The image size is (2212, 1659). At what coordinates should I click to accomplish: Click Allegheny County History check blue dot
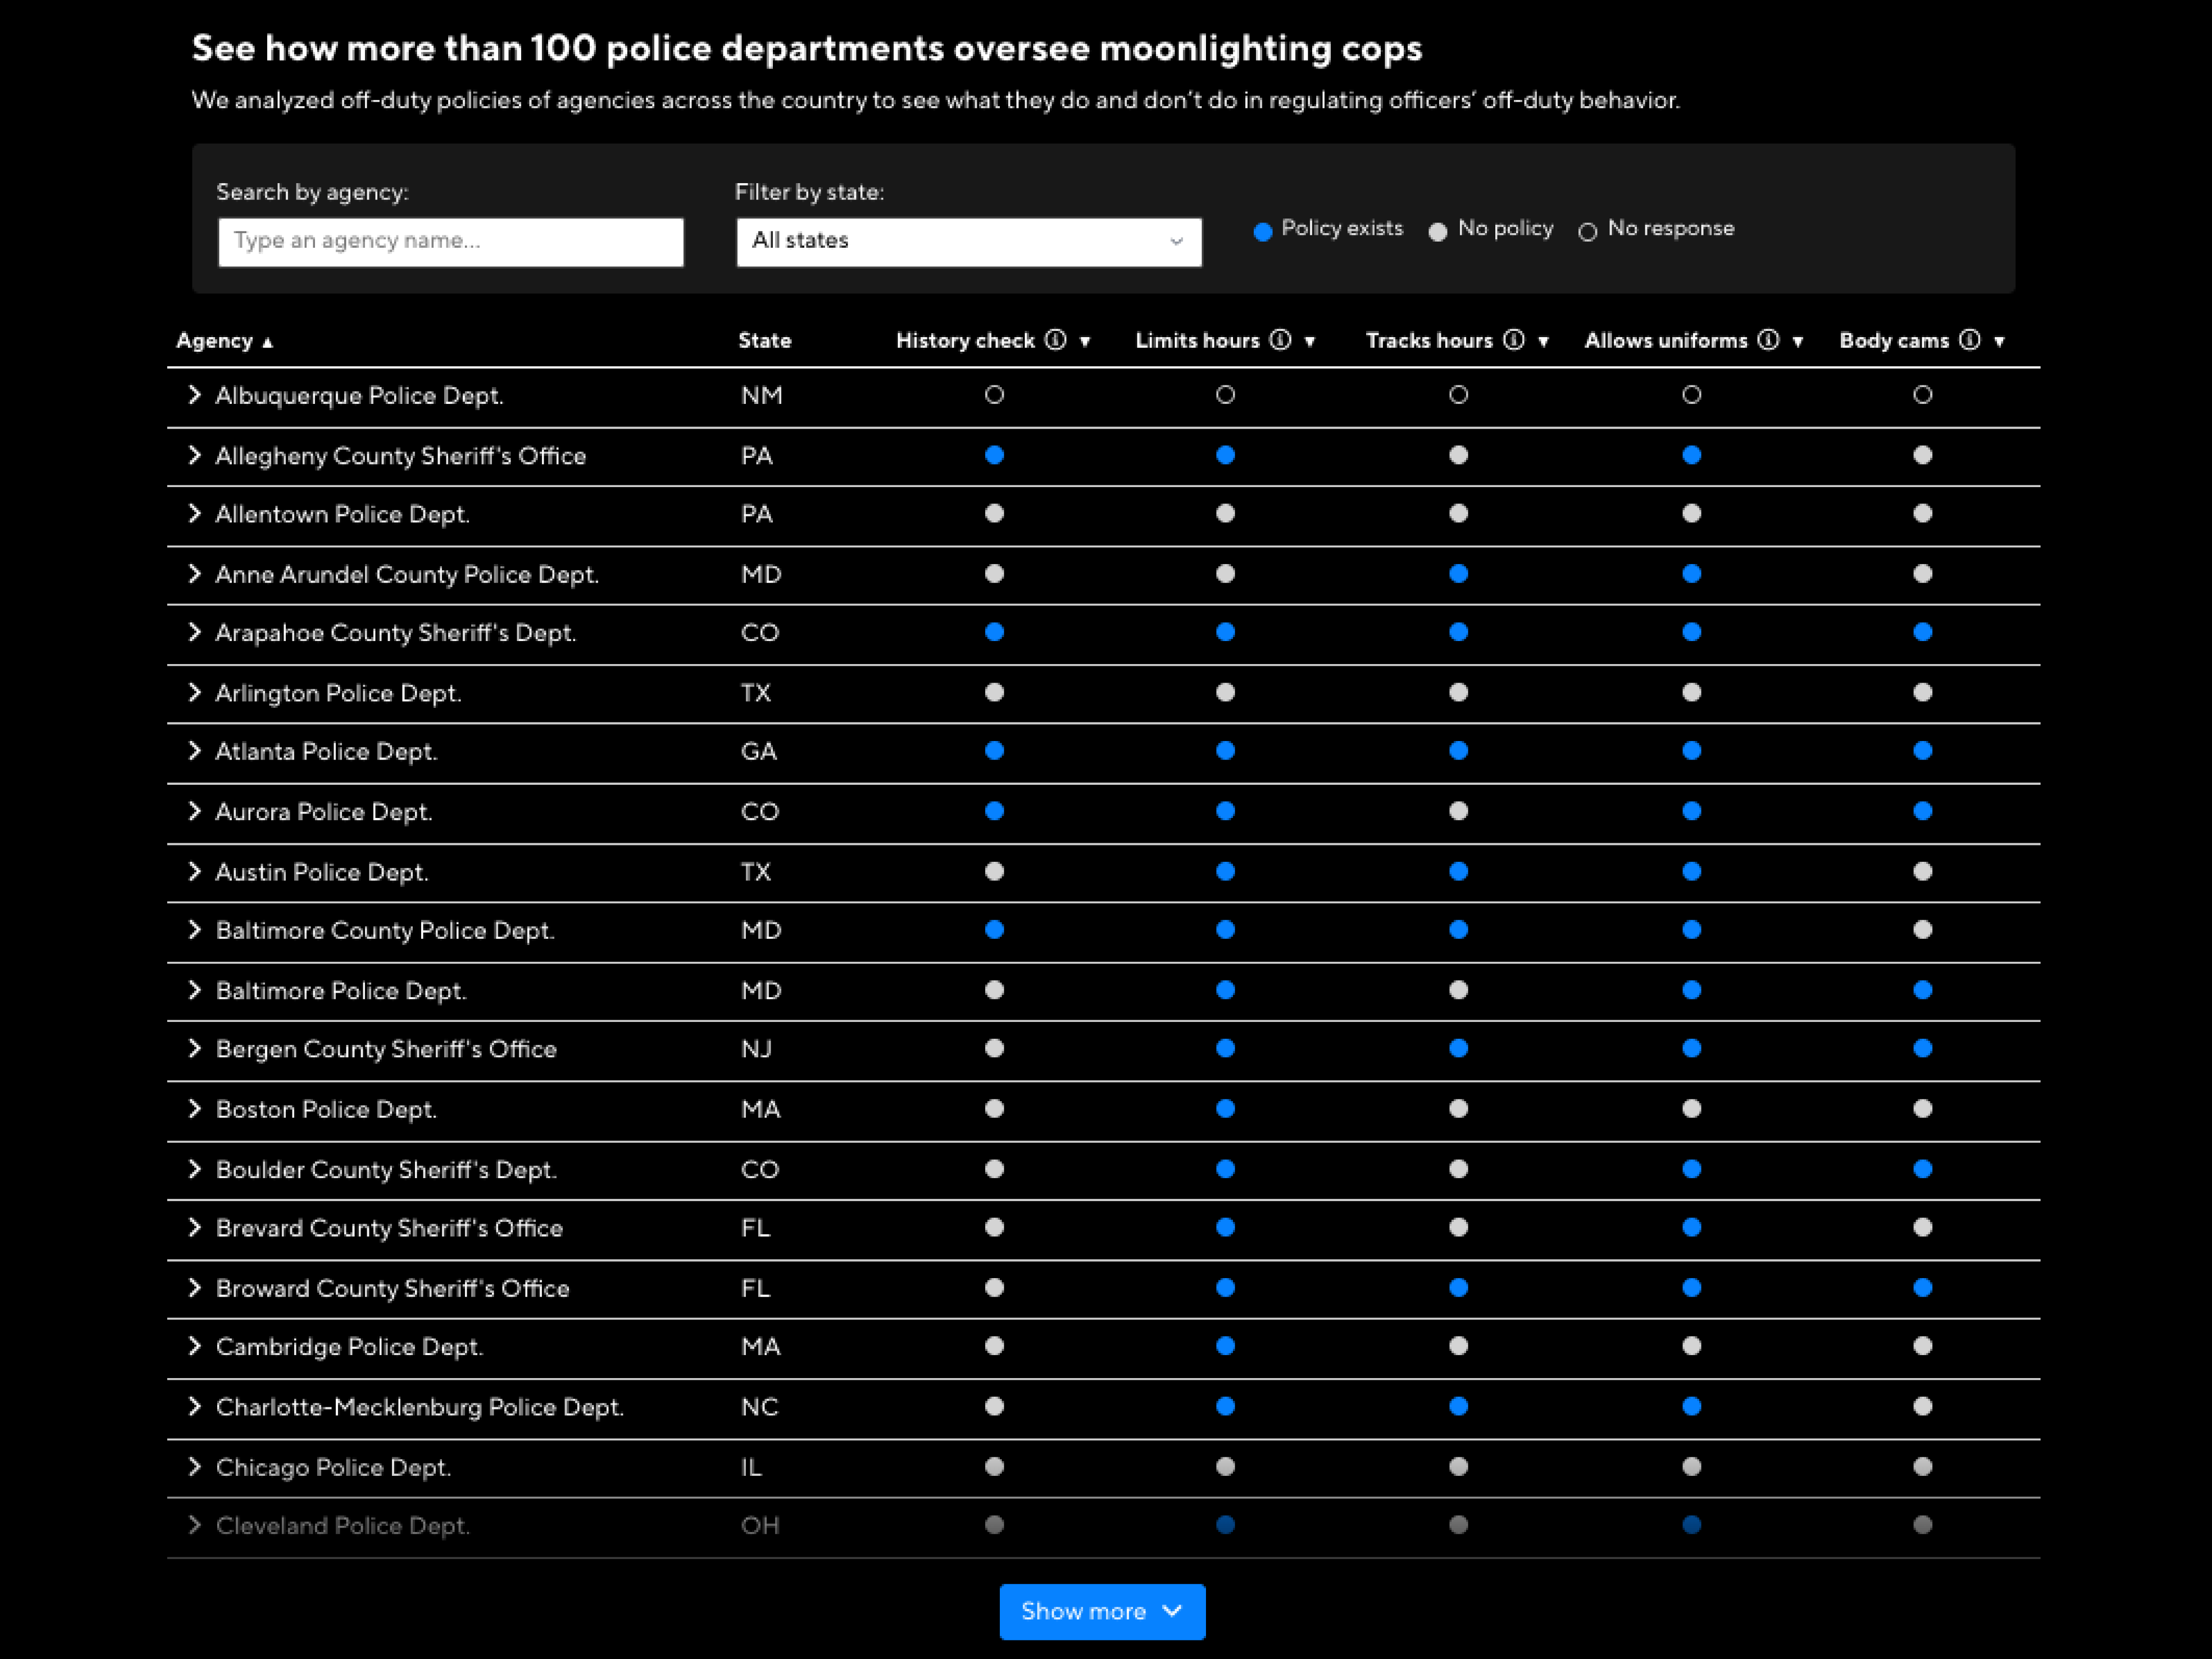tap(994, 455)
